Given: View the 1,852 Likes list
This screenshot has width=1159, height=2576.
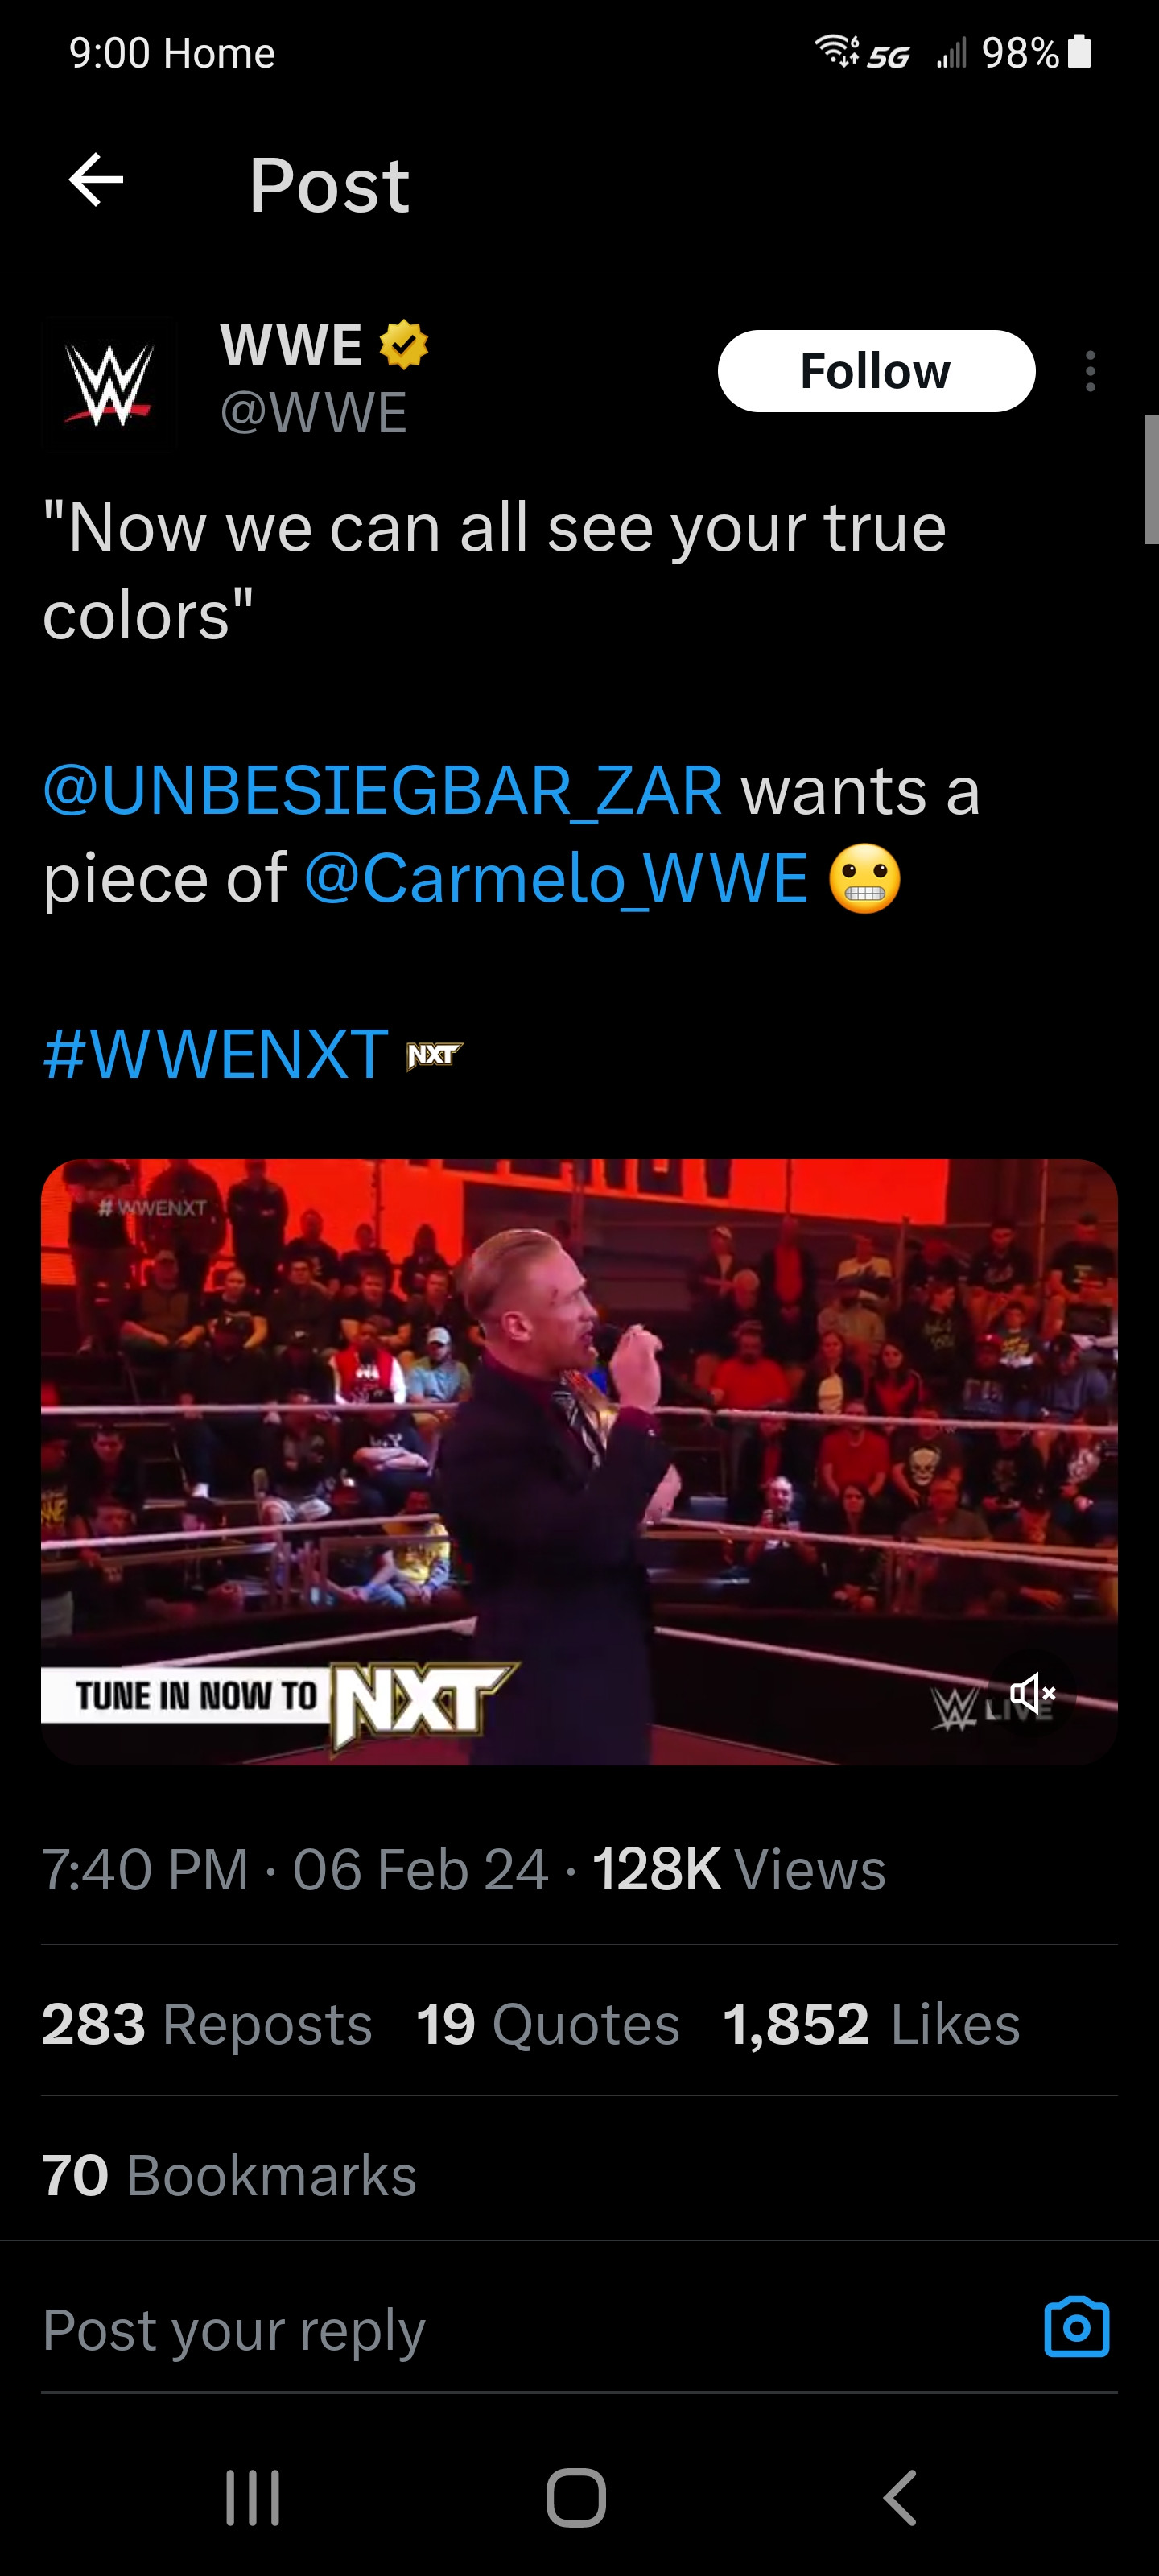Looking at the screenshot, I should [871, 2024].
